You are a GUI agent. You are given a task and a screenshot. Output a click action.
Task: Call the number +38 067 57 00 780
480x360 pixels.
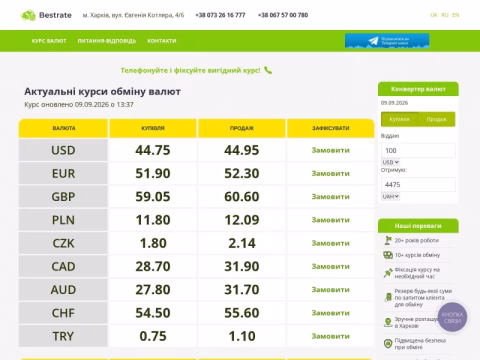click(x=283, y=15)
